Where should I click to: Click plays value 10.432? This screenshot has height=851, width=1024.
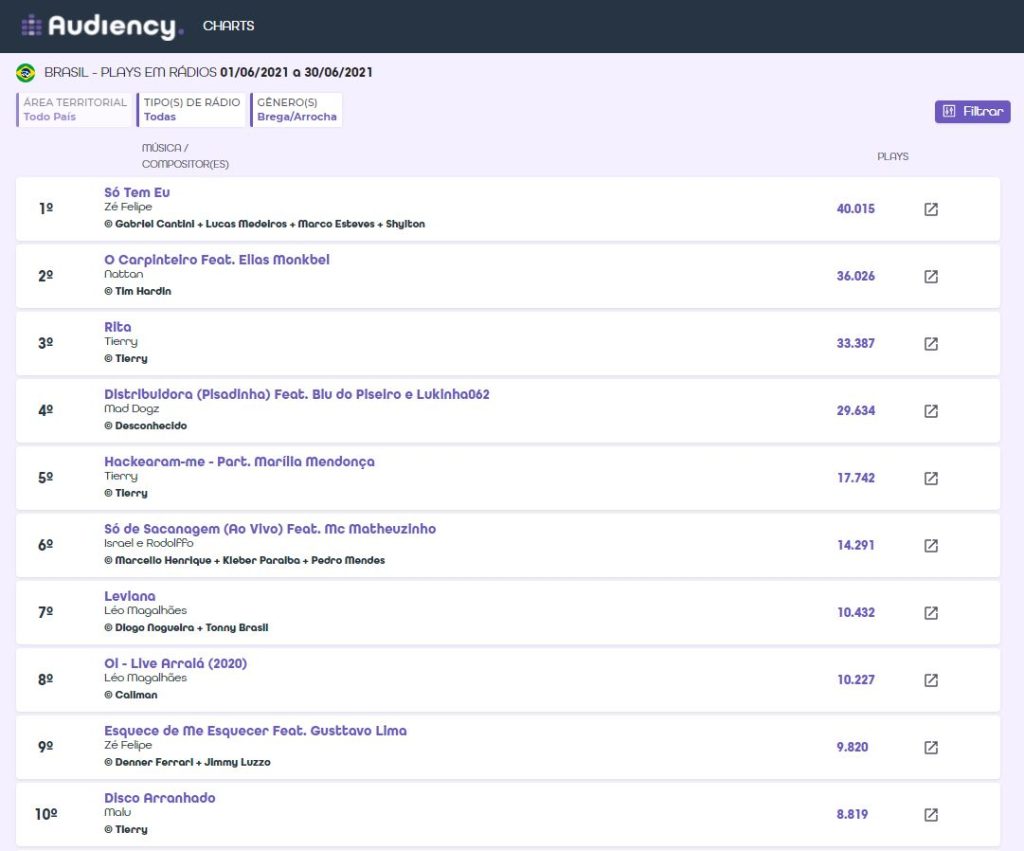coord(856,613)
